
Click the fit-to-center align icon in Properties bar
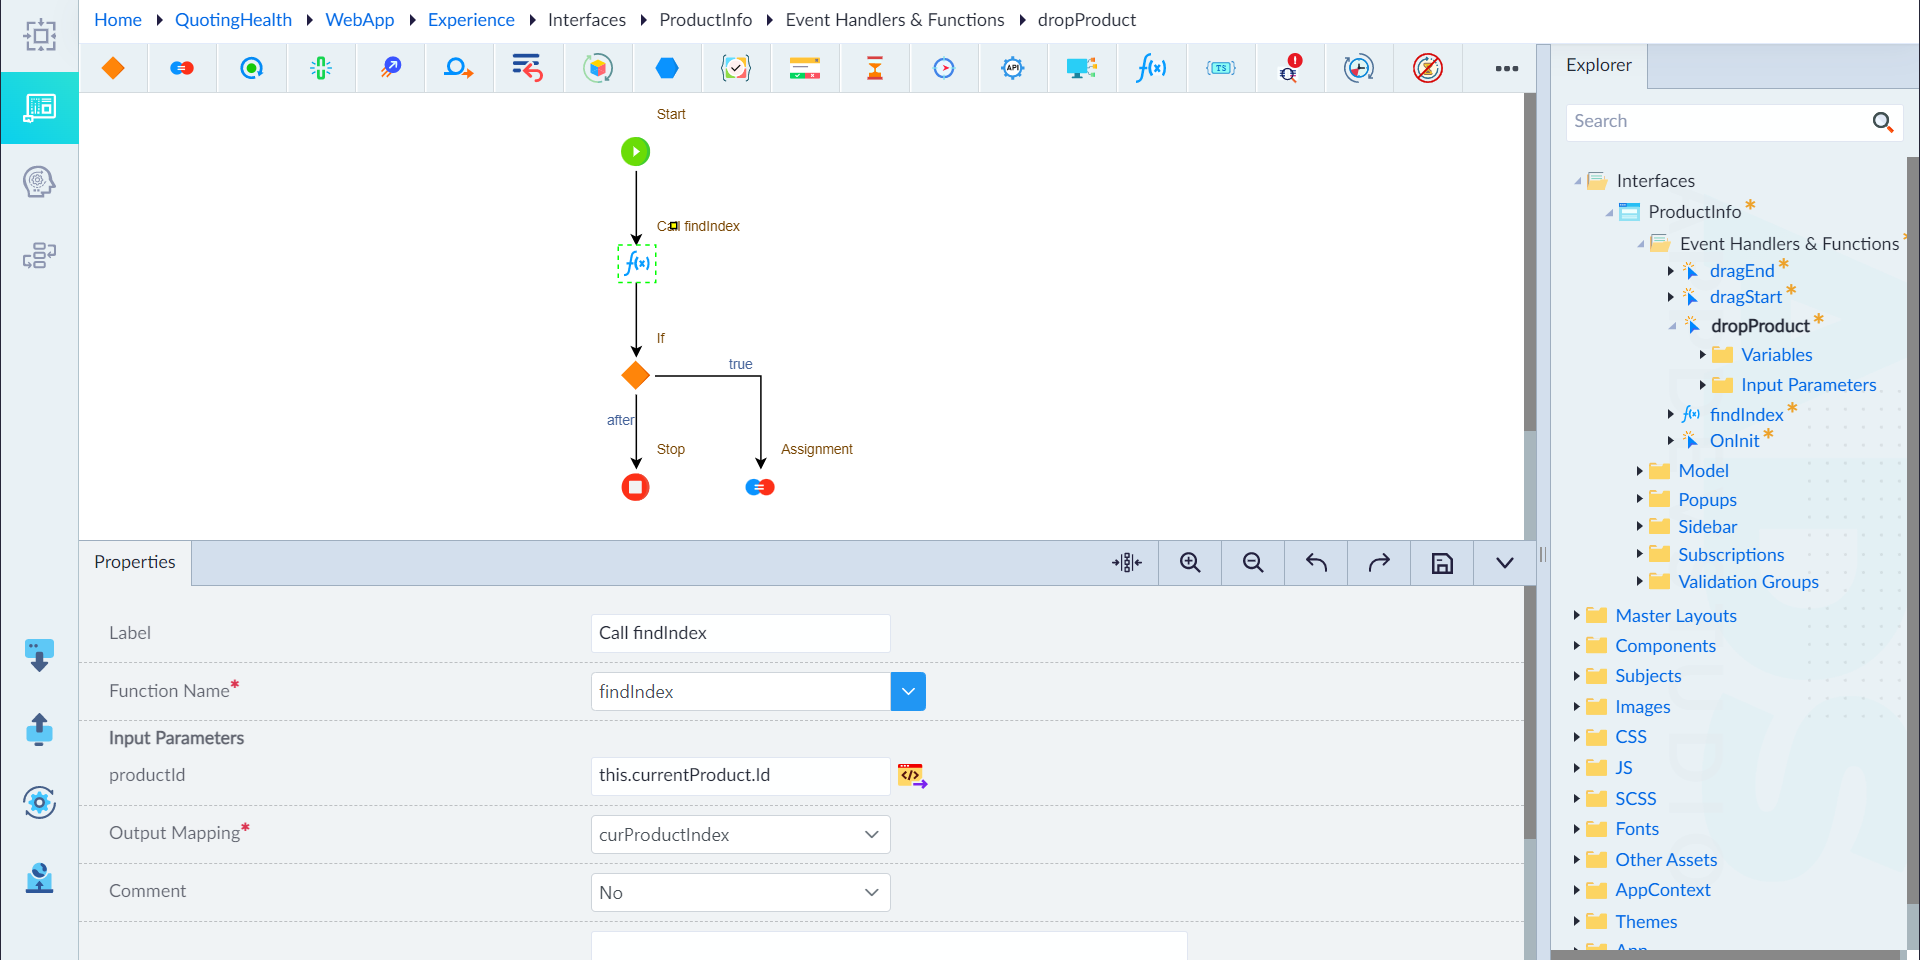(1127, 563)
